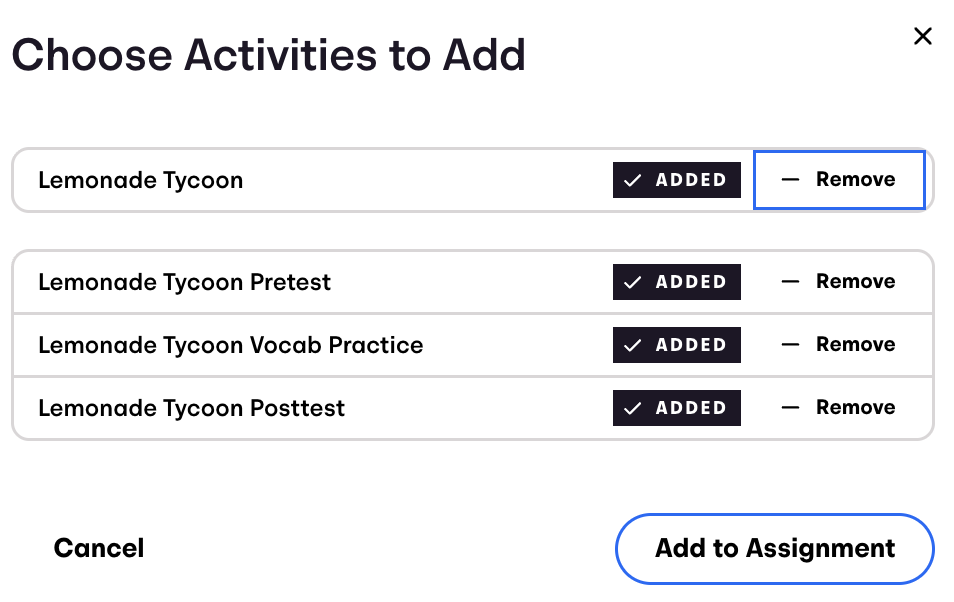Select the Lemonade Tycoon Pretest activity name
Viewport: 954px width, 602px height.
[x=184, y=283]
